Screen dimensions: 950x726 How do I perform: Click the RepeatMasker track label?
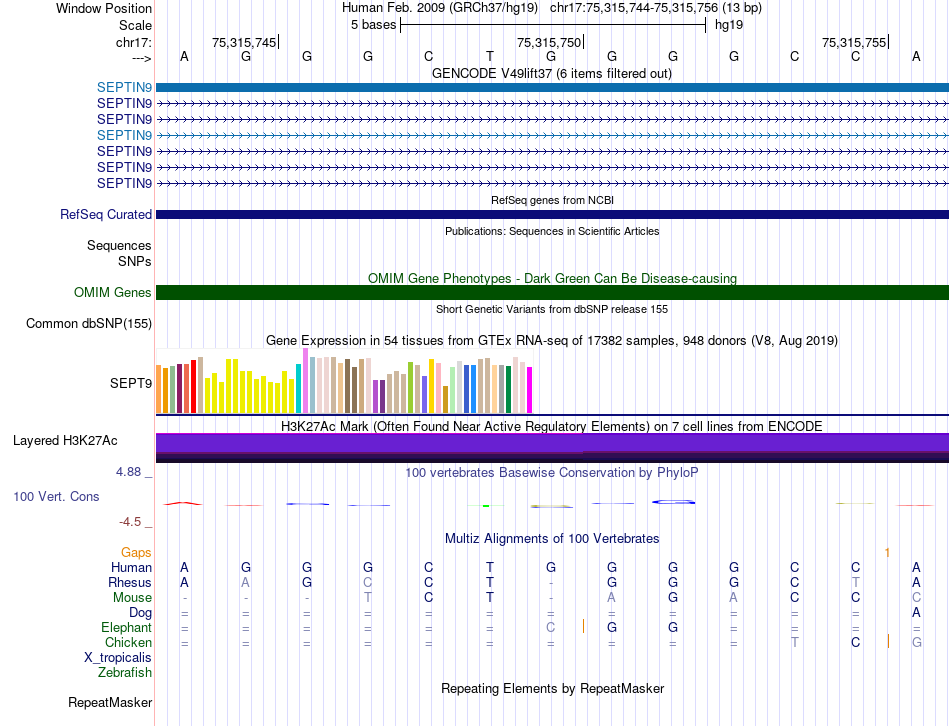(110, 703)
